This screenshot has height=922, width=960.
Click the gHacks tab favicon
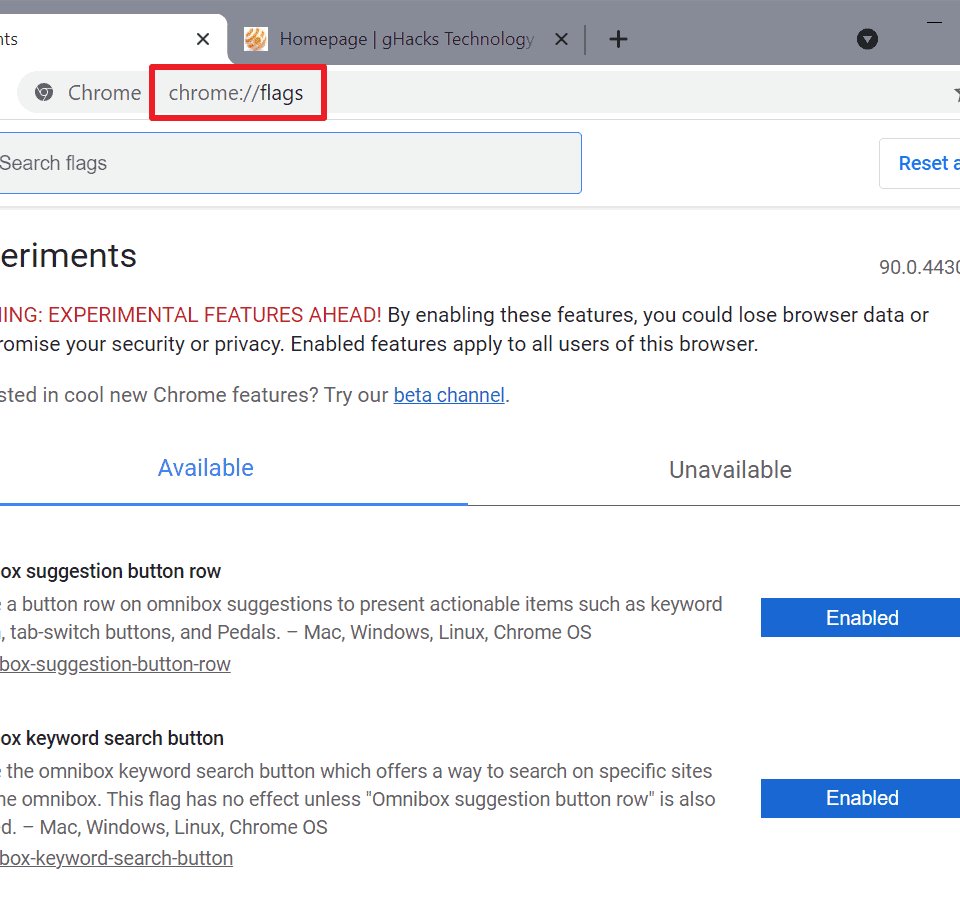pyautogui.click(x=256, y=39)
